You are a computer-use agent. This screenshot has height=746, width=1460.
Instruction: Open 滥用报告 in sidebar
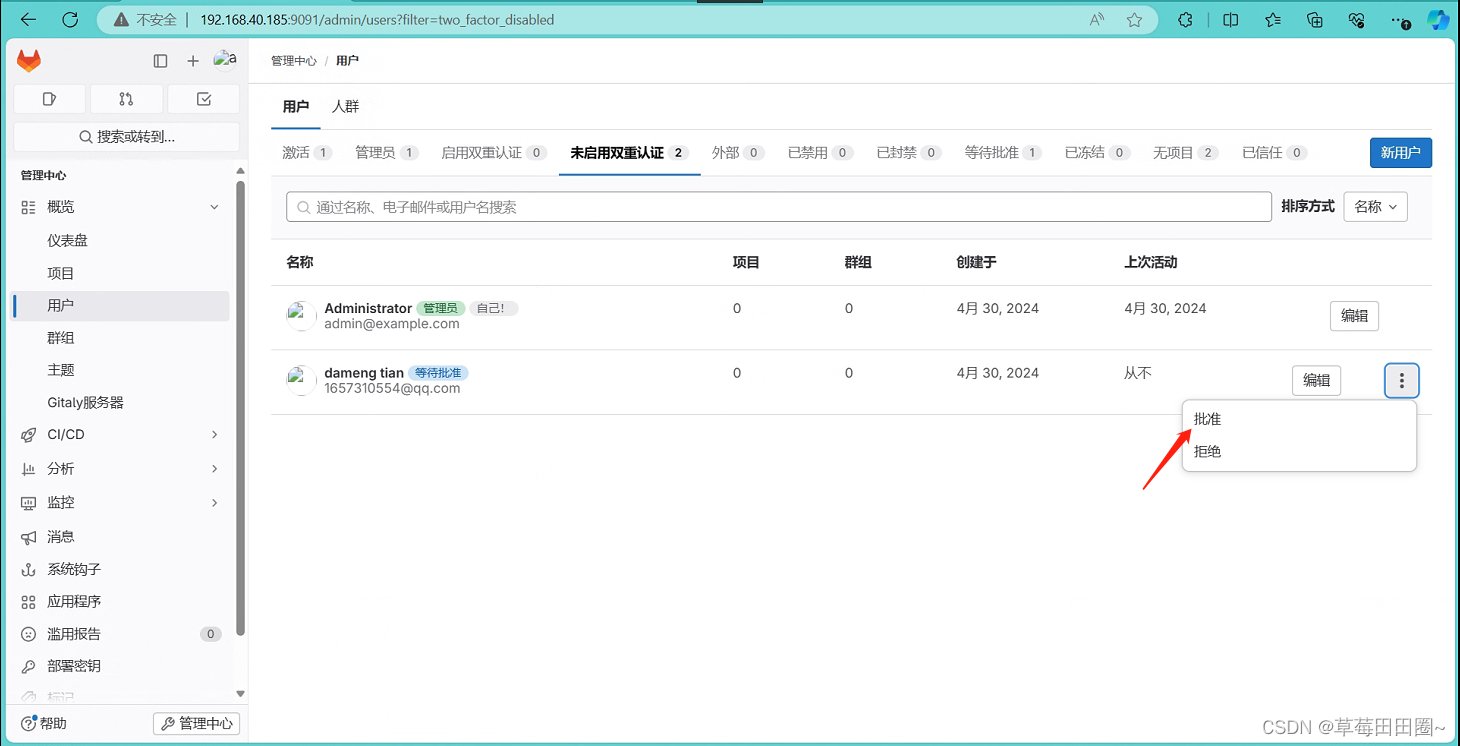[x=121, y=634]
